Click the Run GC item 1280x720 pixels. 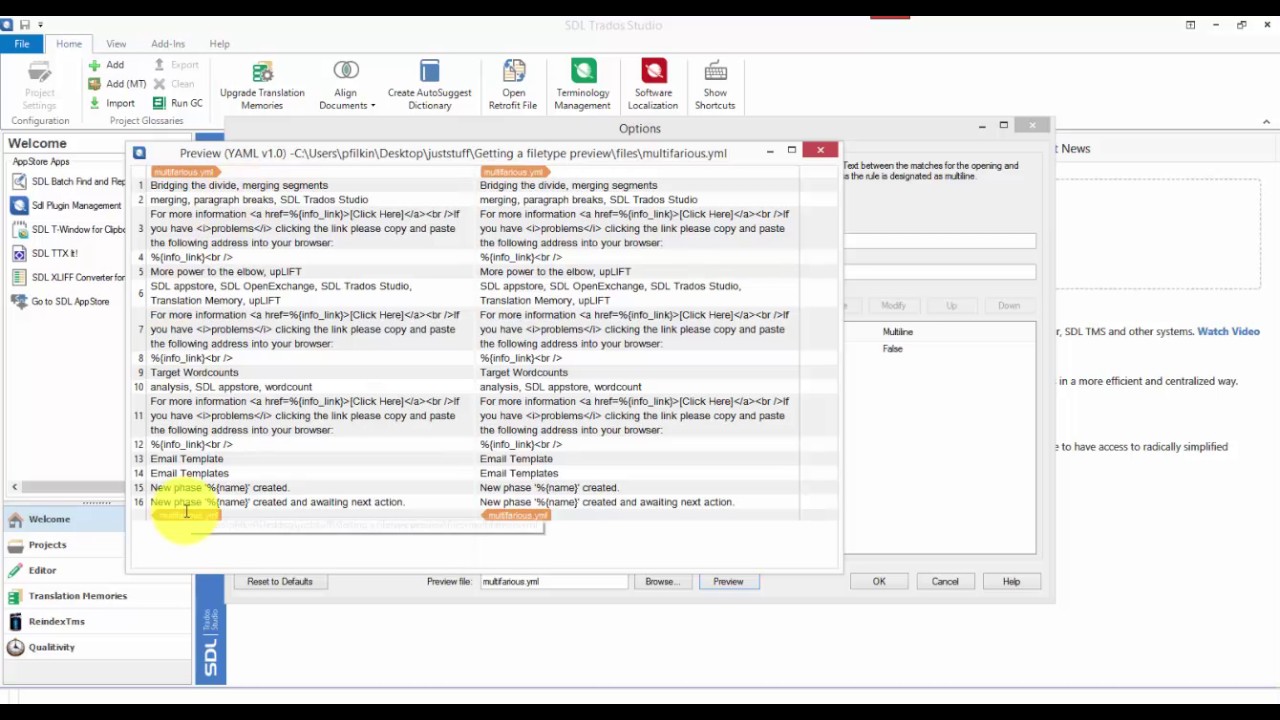point(178,103)
